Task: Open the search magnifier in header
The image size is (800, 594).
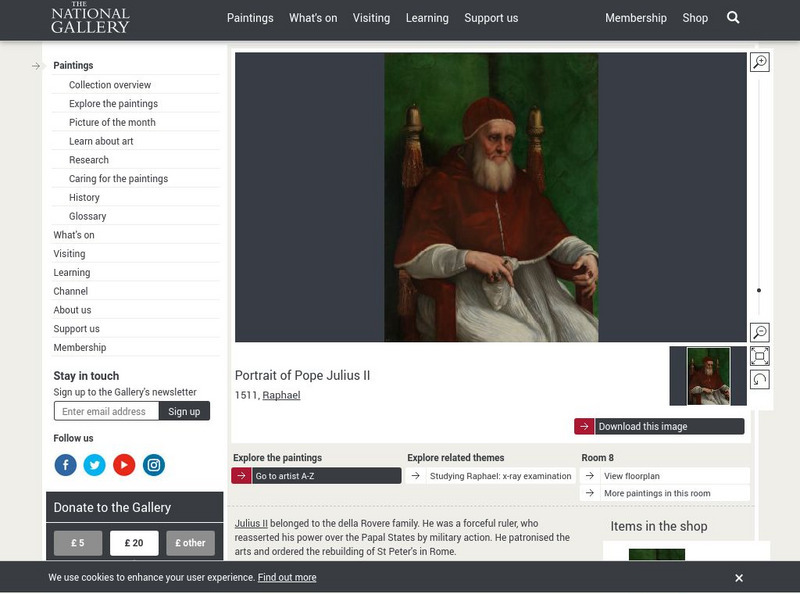Action: pos(733,18)
